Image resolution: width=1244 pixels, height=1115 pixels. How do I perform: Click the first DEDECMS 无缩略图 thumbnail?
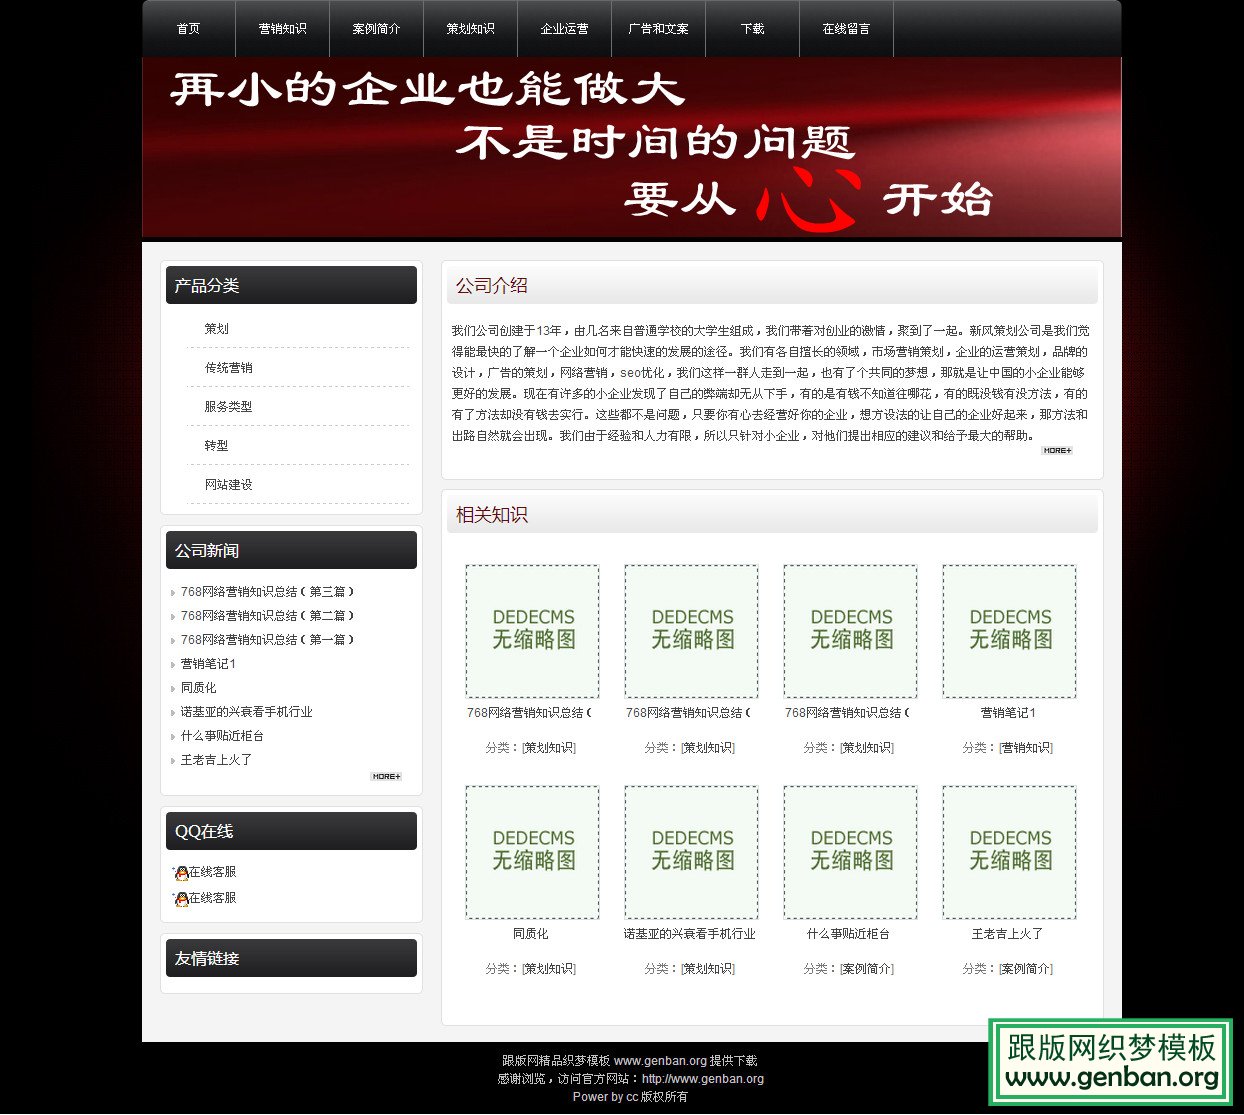pos(532,632)
